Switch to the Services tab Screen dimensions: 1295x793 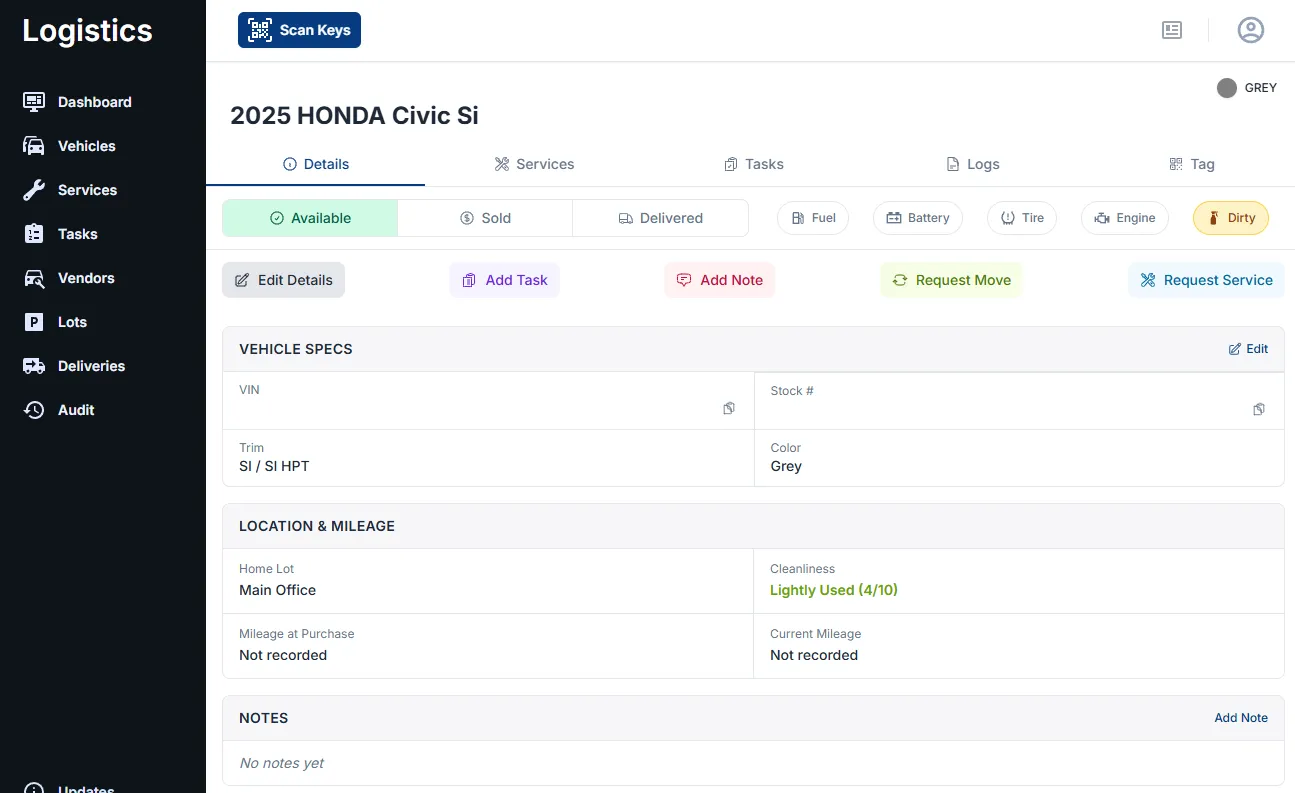click(x=534, y=164)
